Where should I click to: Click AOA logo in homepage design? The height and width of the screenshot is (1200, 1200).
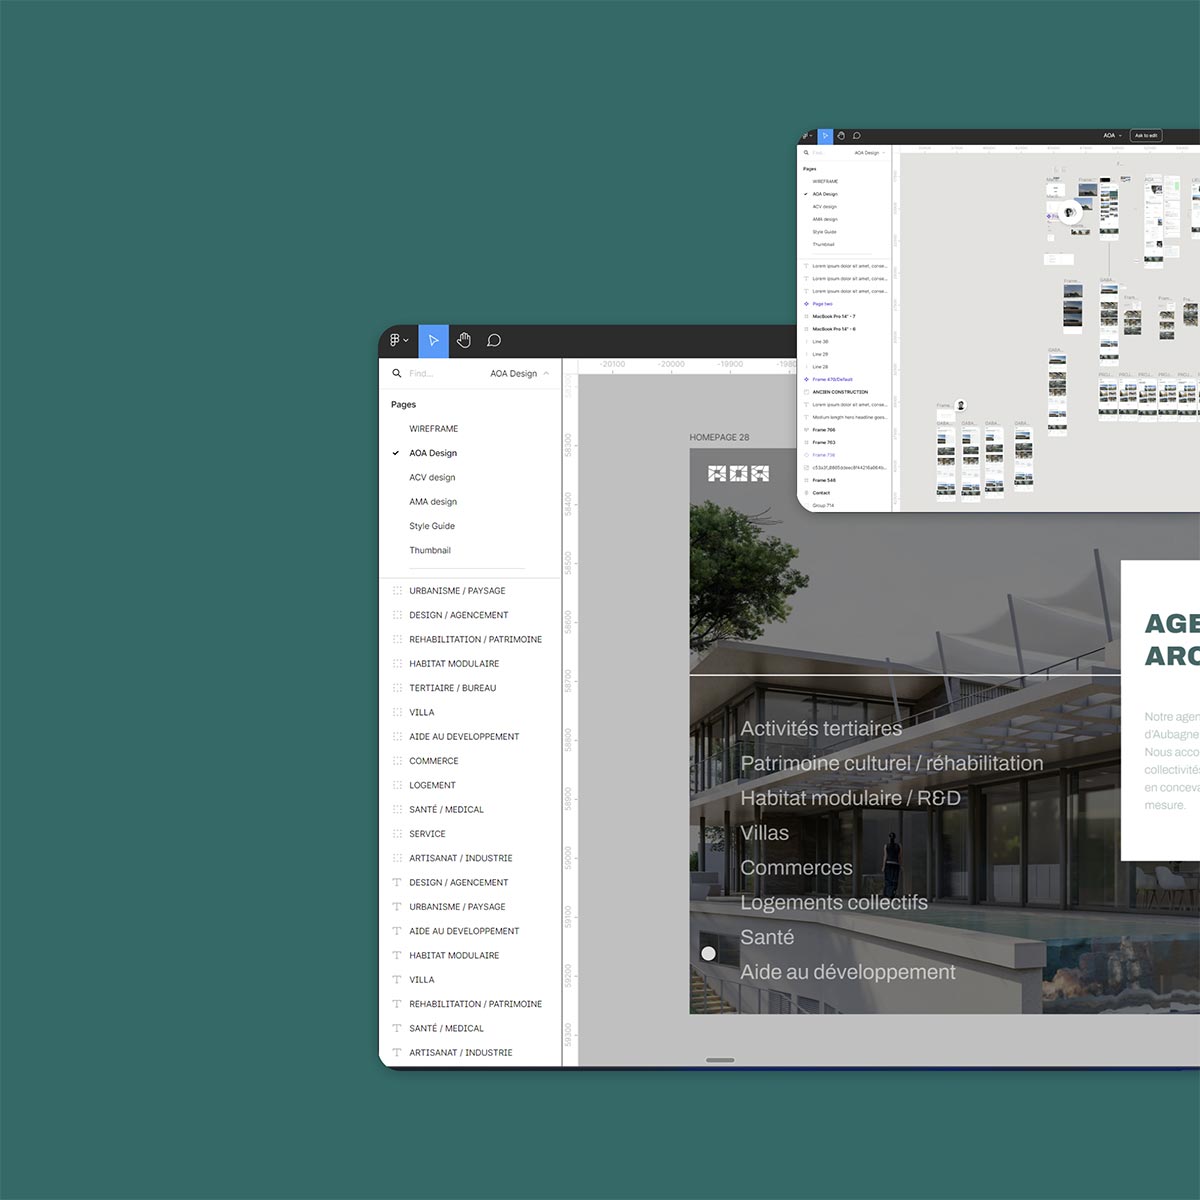tap(738, 473)
